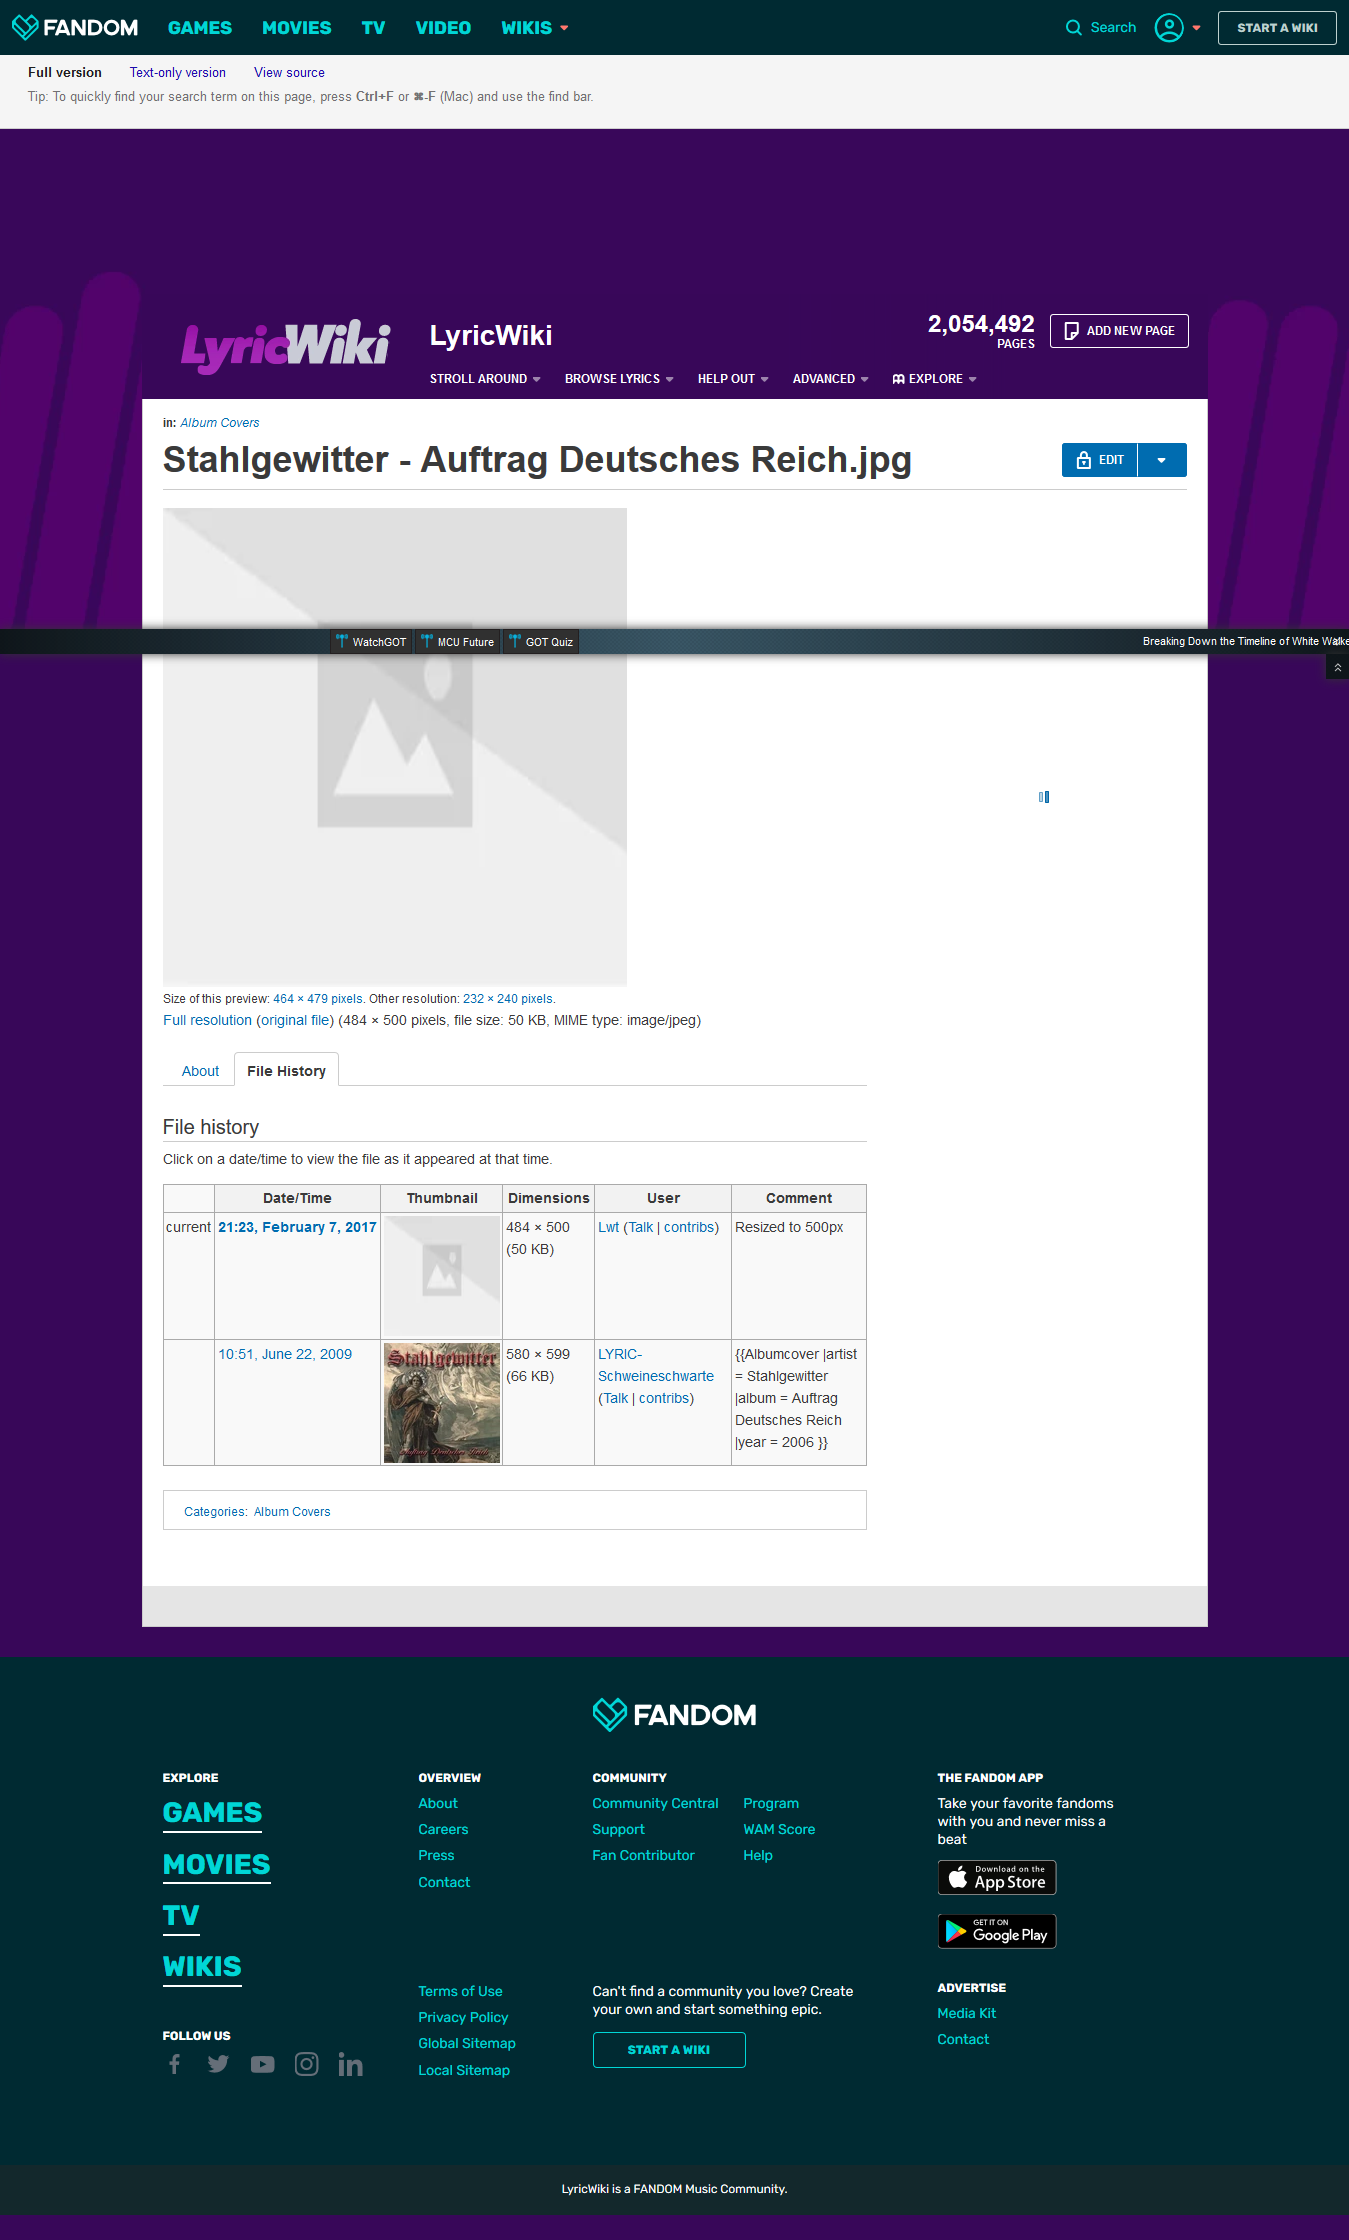Open the Text-only version link
Screen dimensions: 1349x2240
coord(177,73)
